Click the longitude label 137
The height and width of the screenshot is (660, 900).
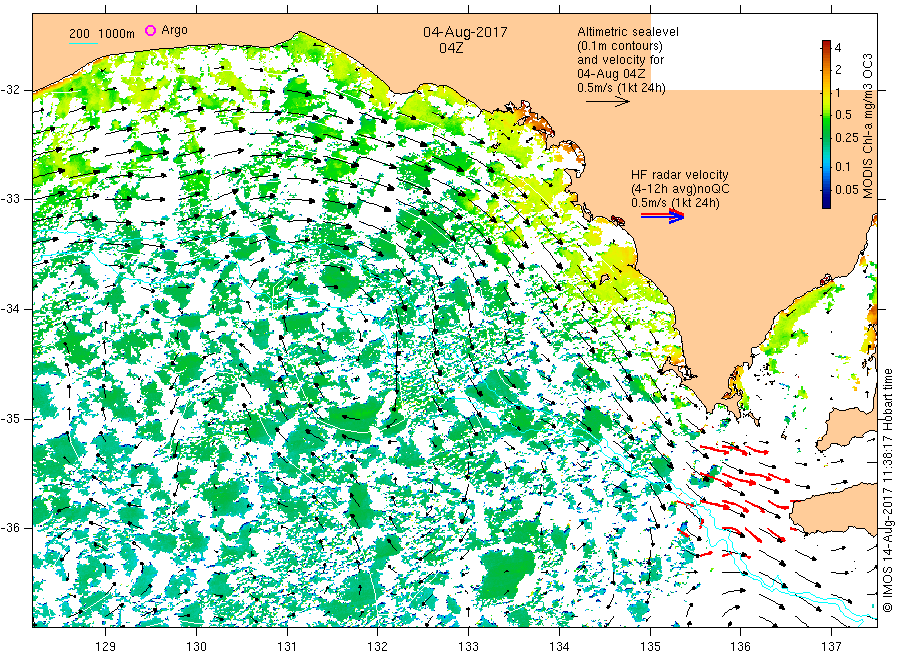coord(832,647)
